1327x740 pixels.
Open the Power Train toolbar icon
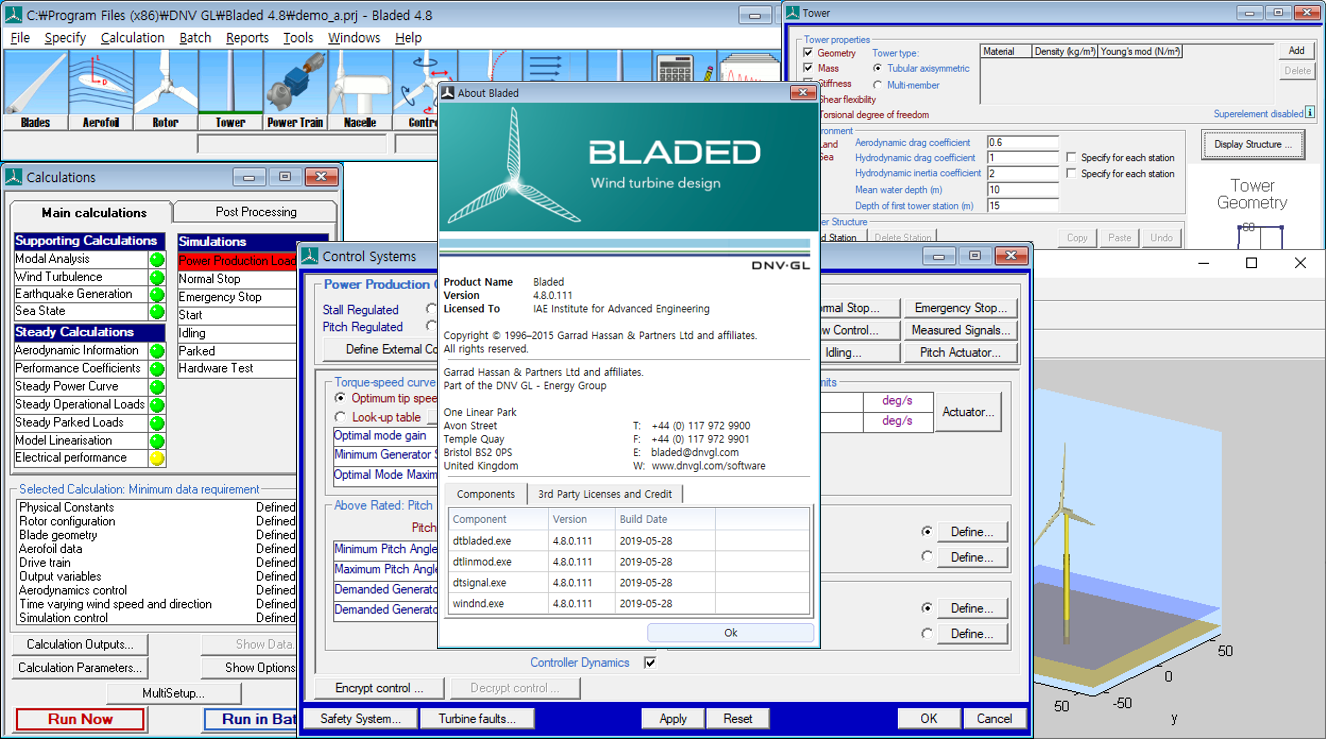(x=295, y=90)
